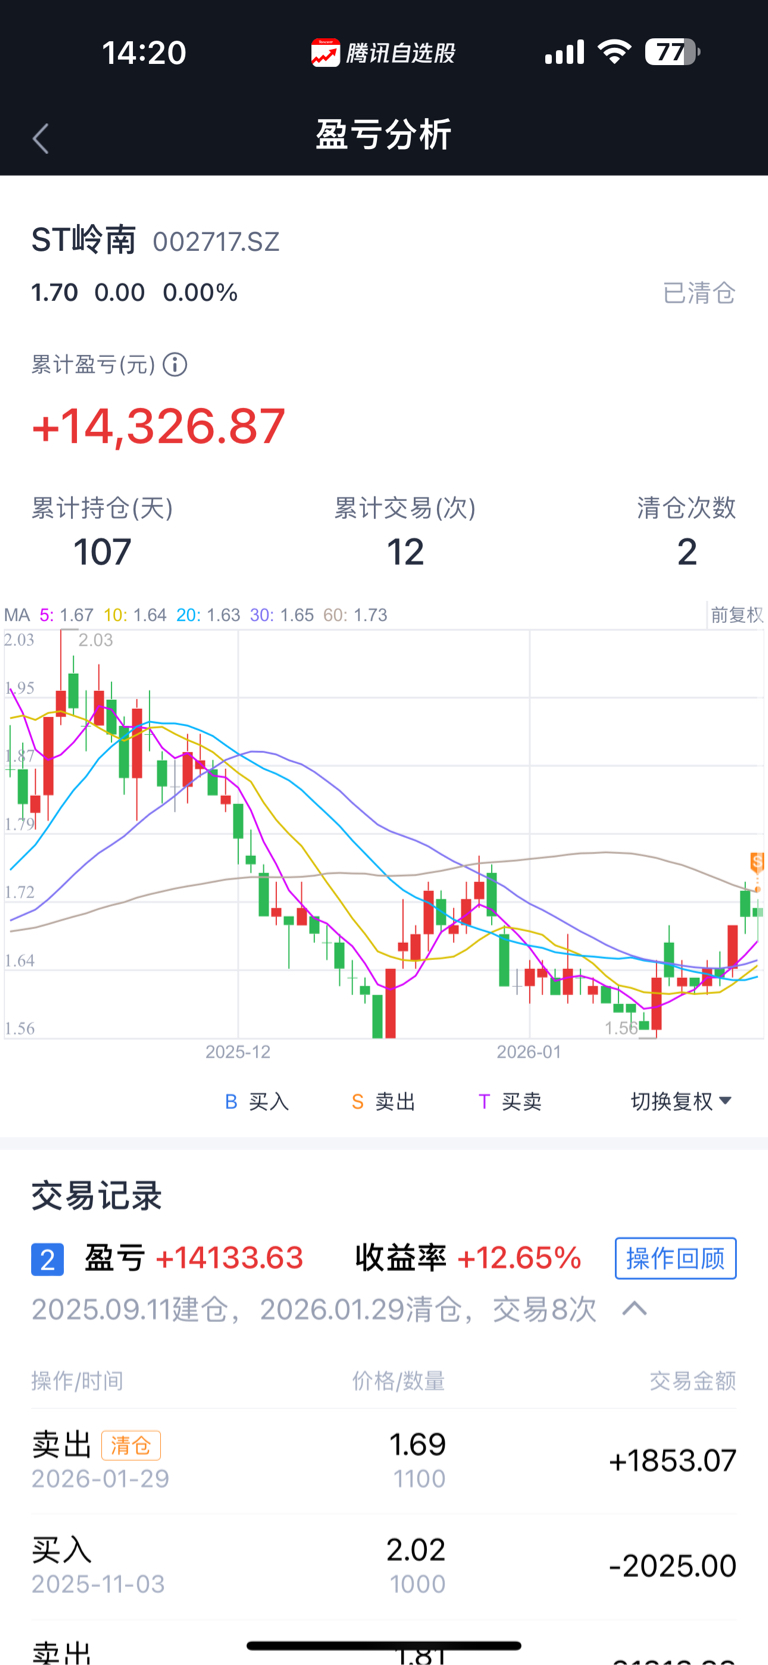
Task: Tap the 已清仓 status label
Action: tap(699, 293)
